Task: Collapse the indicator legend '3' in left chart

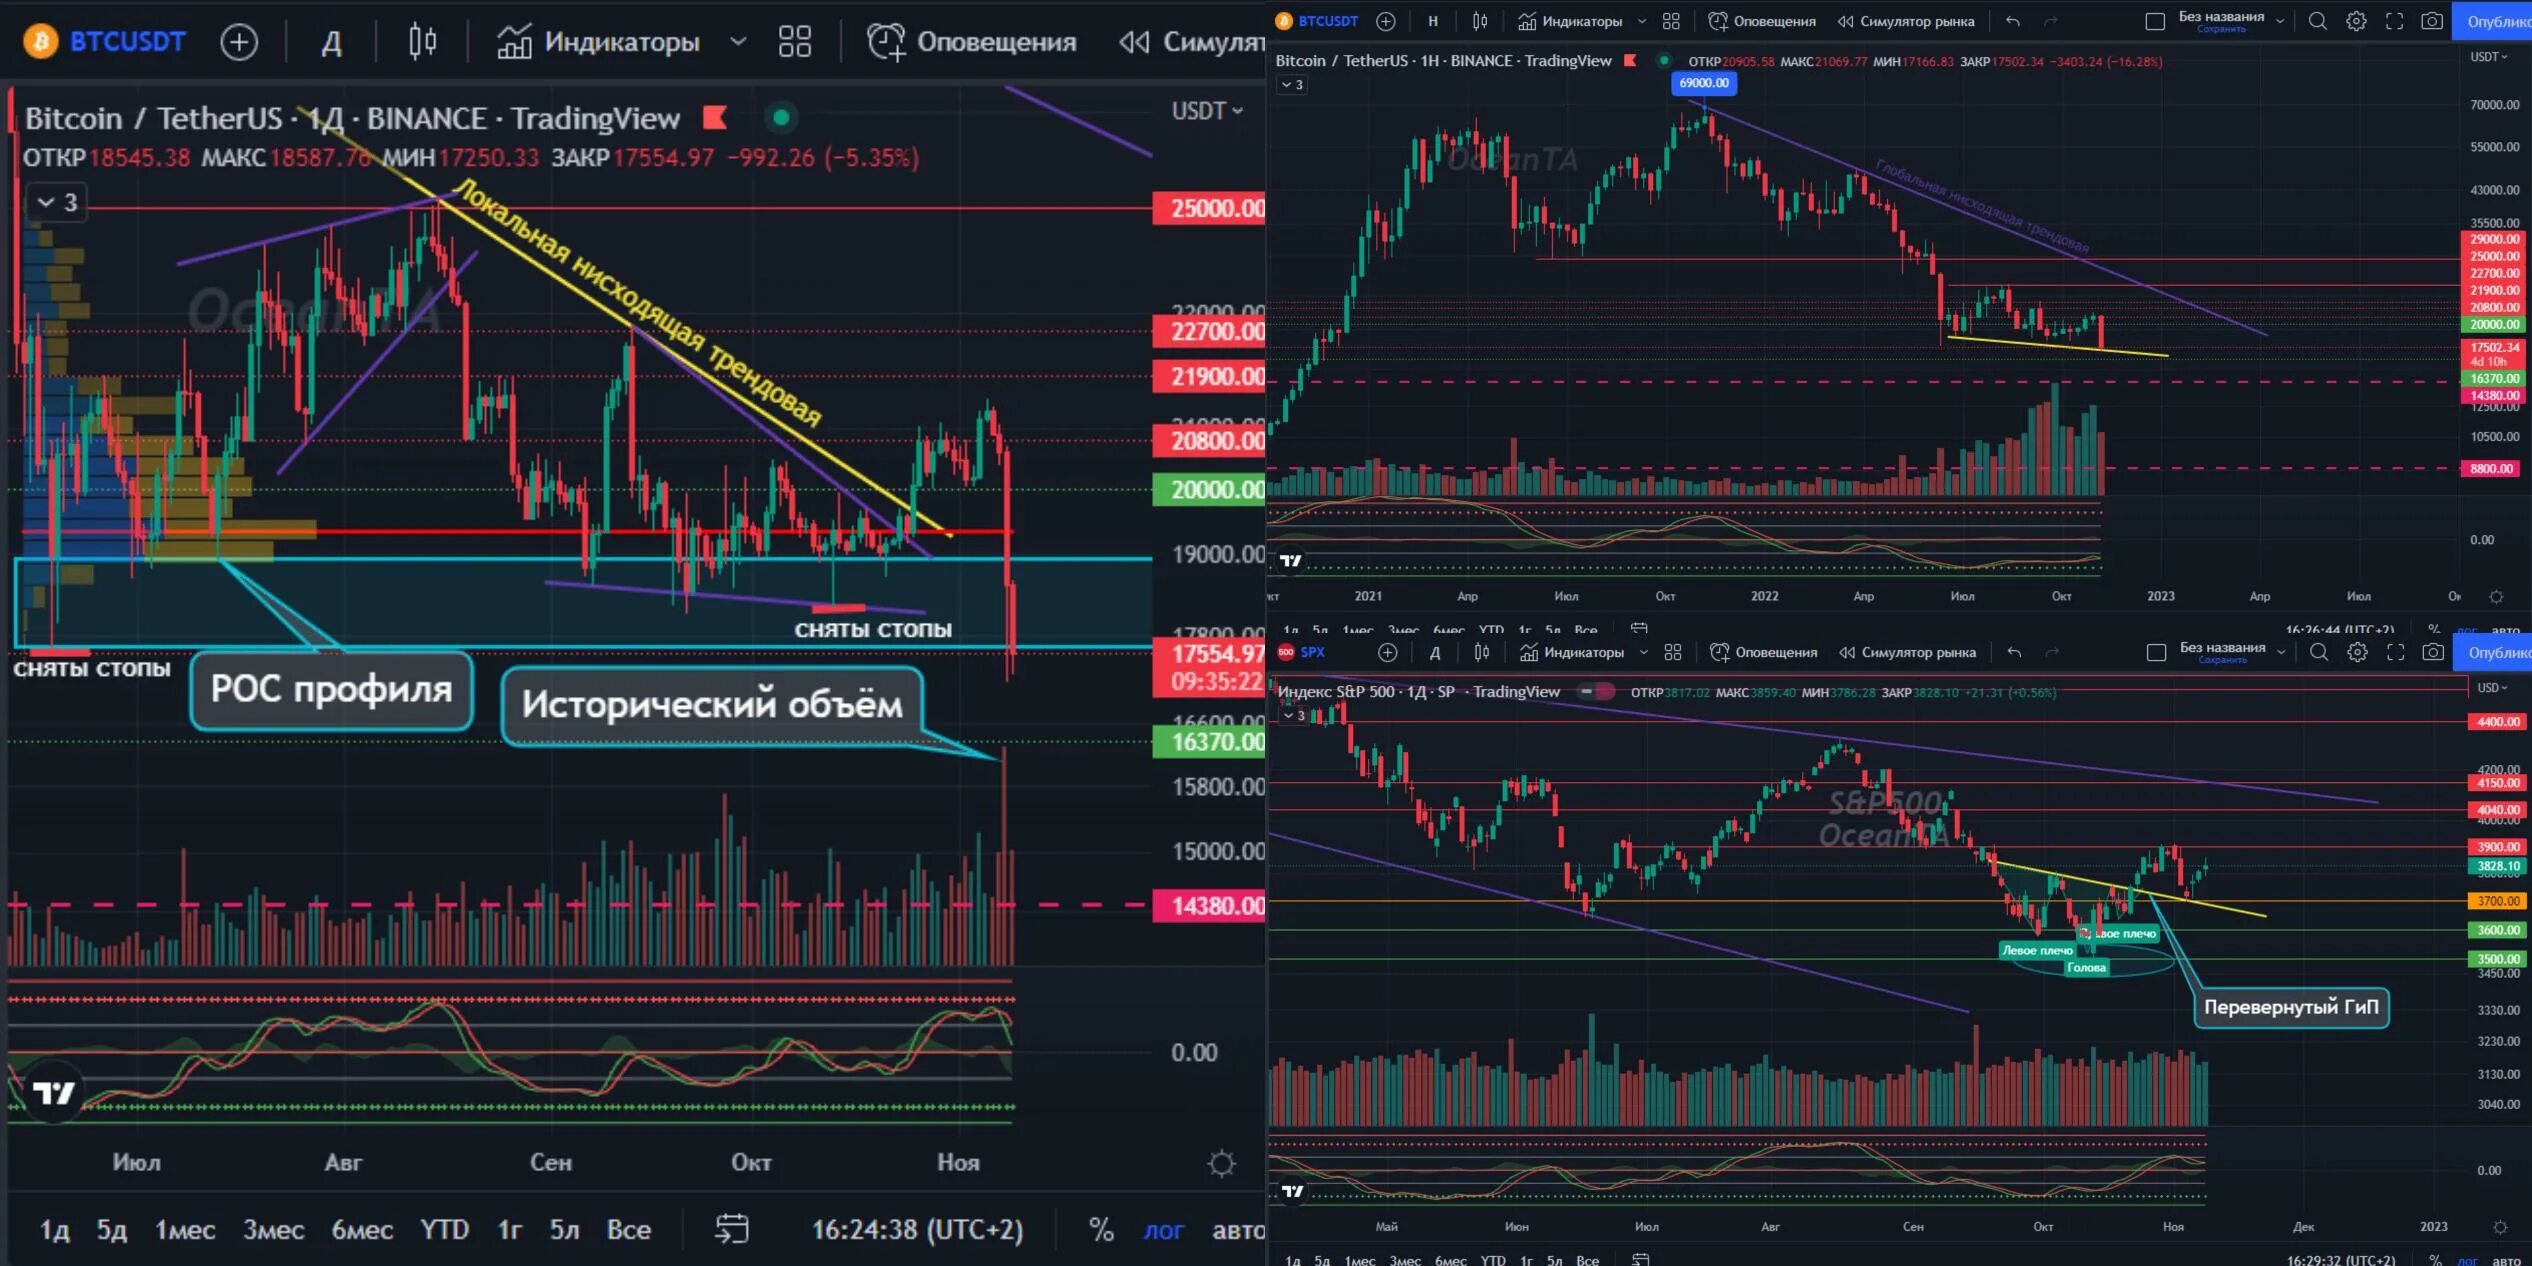Action: (x=57, y=202)
